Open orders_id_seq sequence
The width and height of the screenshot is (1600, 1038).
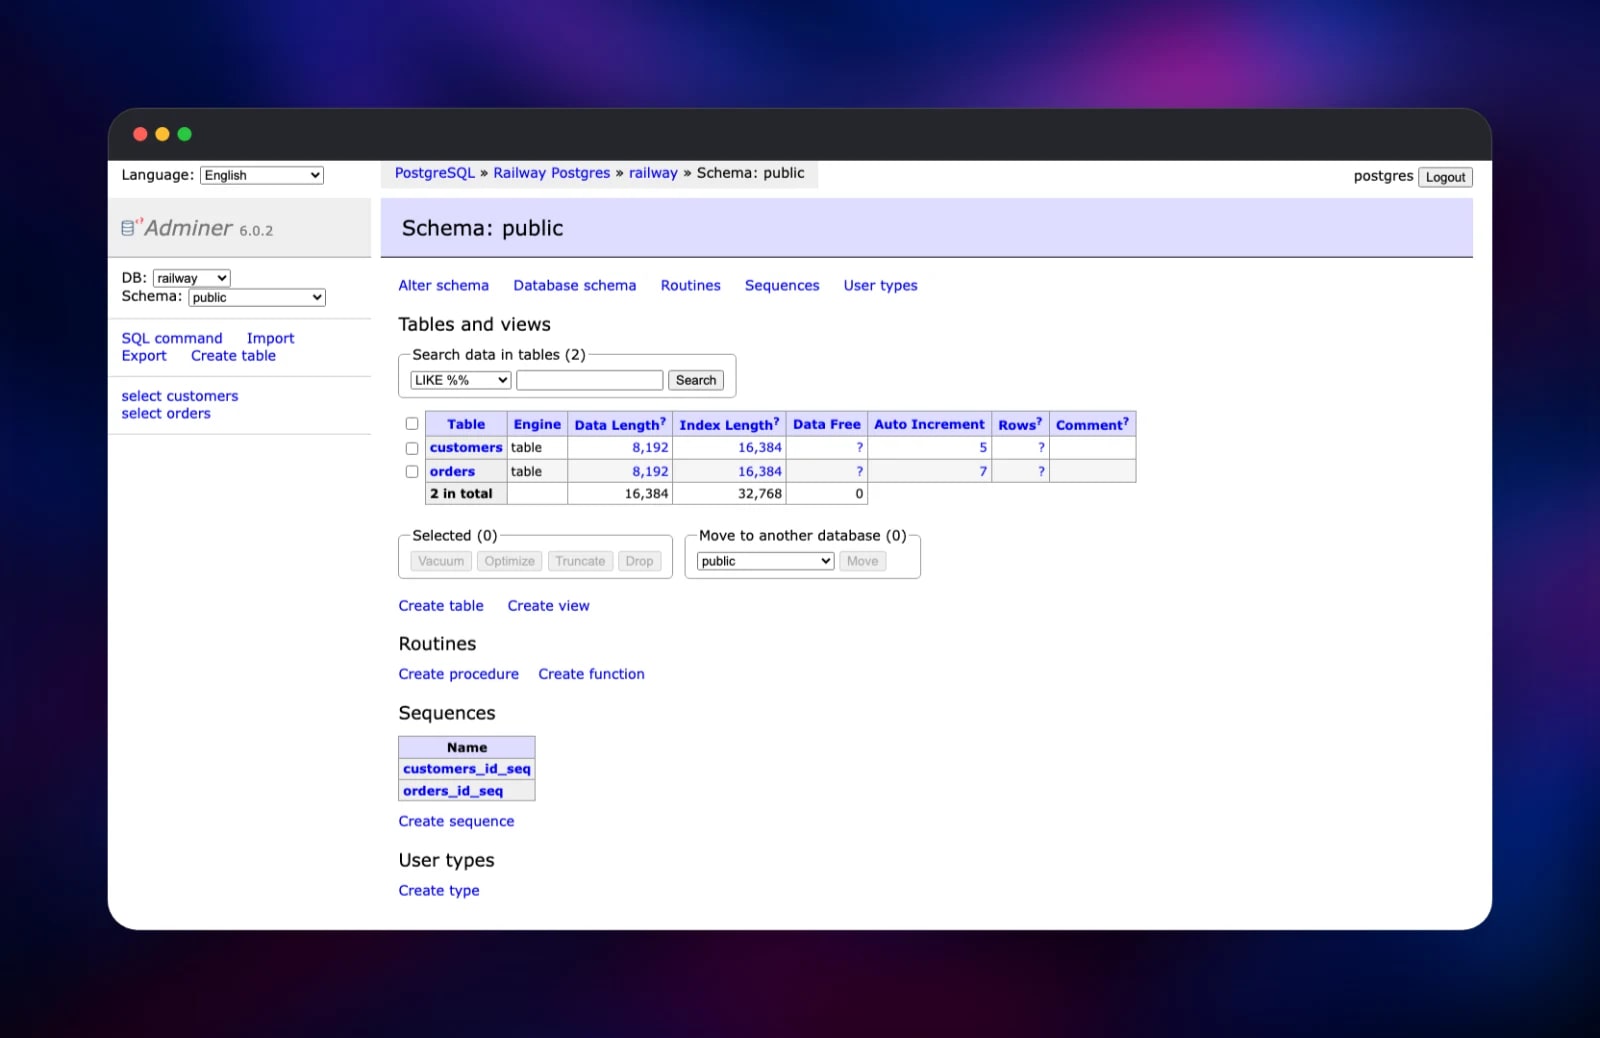(453, 791)
